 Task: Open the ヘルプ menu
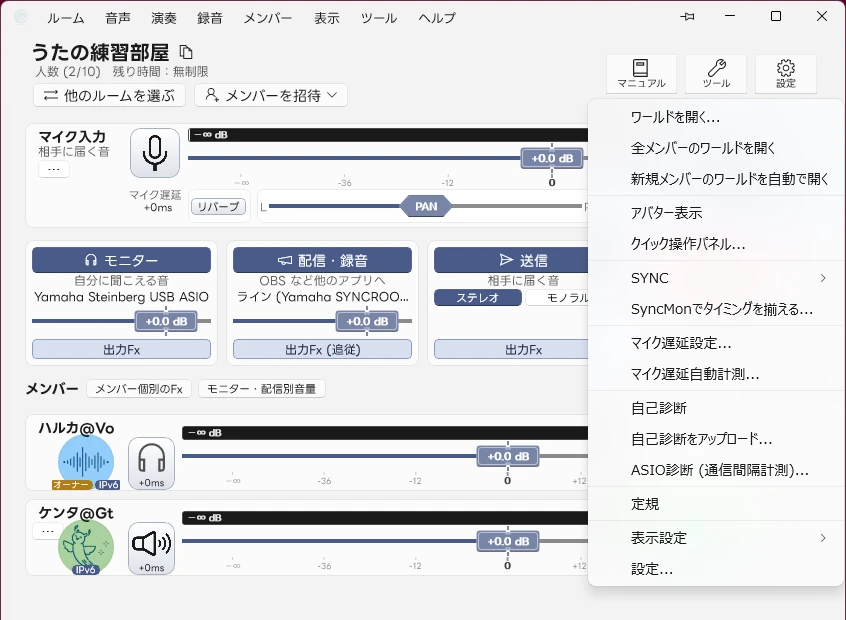[x=436, y=18]
